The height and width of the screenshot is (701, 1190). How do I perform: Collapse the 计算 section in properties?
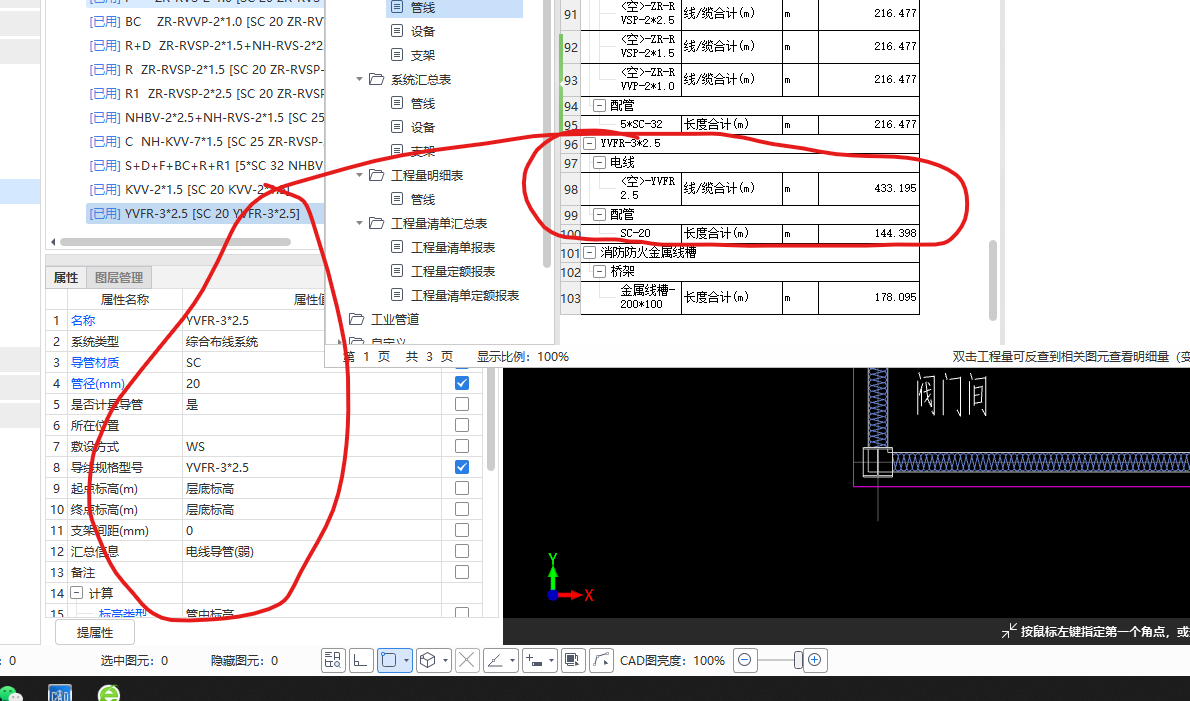[77, 593]
